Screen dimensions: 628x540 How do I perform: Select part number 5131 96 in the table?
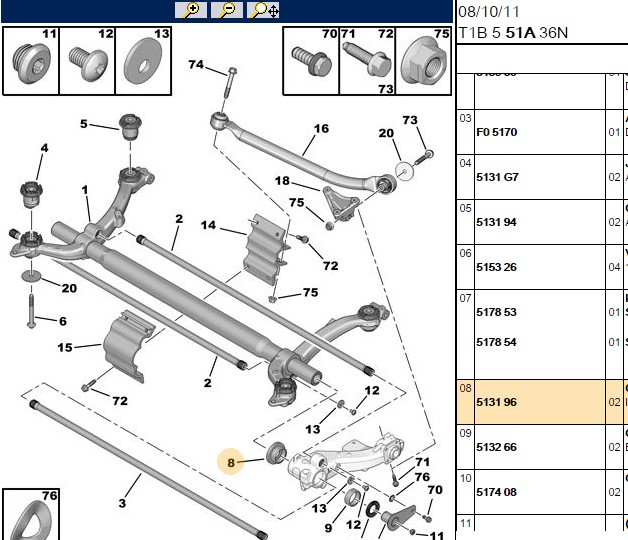coord(496,402)
